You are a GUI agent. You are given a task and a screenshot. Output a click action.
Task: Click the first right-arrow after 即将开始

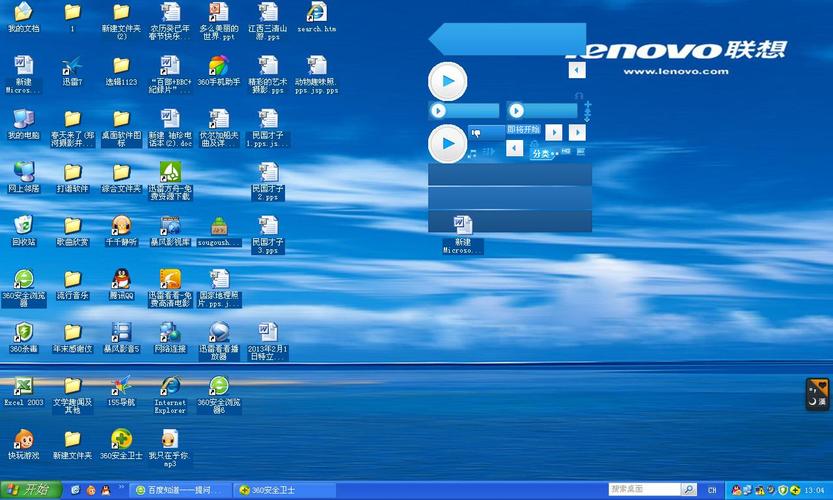click(554, 132)
